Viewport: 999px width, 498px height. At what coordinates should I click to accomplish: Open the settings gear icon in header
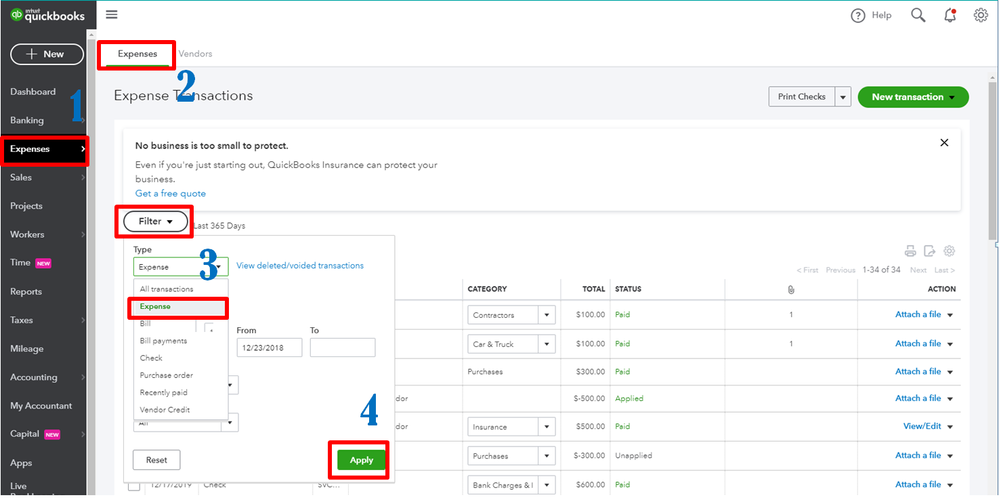(981, 15)
